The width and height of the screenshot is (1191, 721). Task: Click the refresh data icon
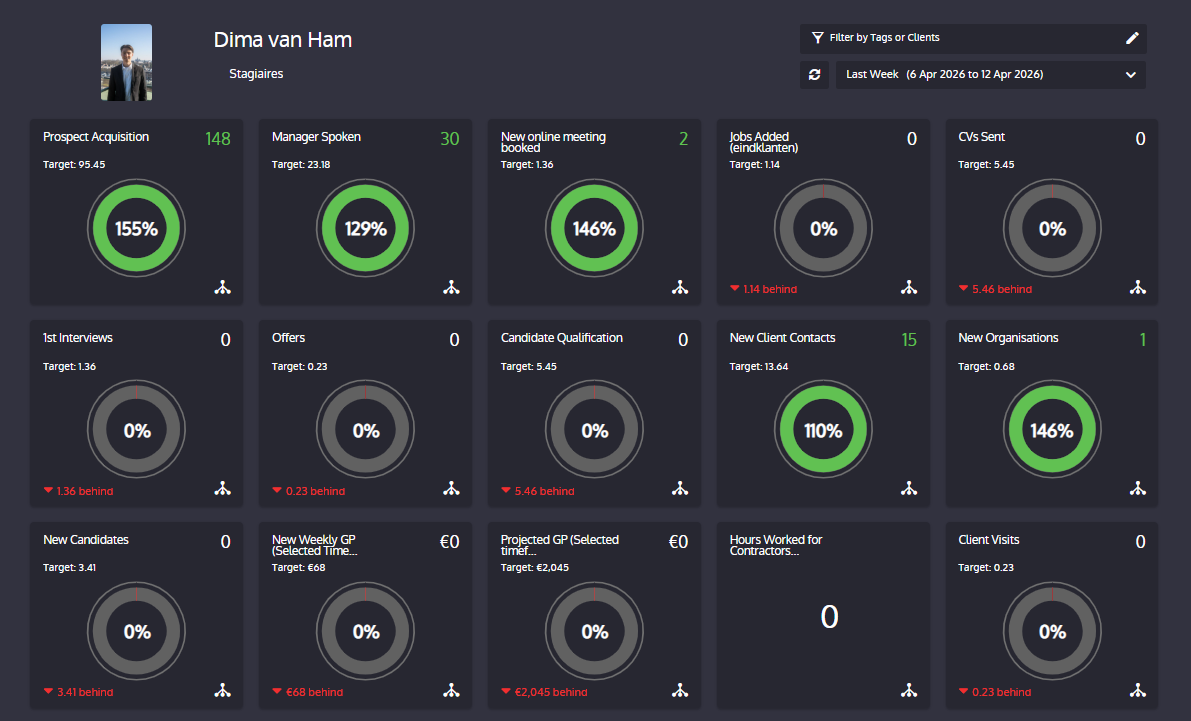point(814,74)
